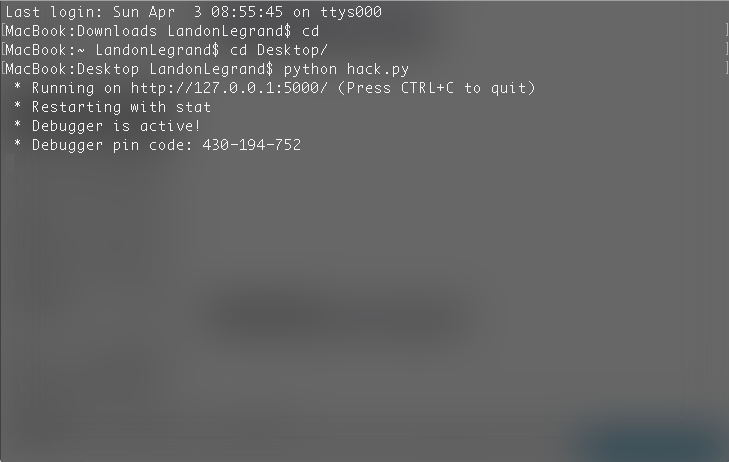Click the 'ttys000' terminal name
Image resolution: width=729 pixels, height=462 pixels.
click(351, 12)
